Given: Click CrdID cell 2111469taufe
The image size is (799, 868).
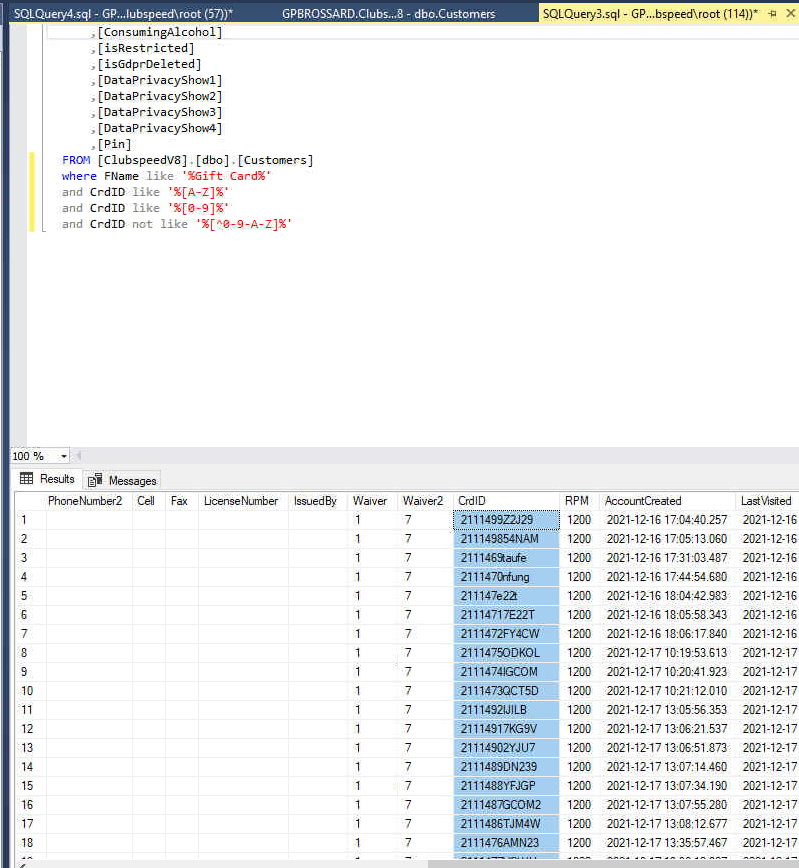Looking at the screenshot, I should click(506, 558).
